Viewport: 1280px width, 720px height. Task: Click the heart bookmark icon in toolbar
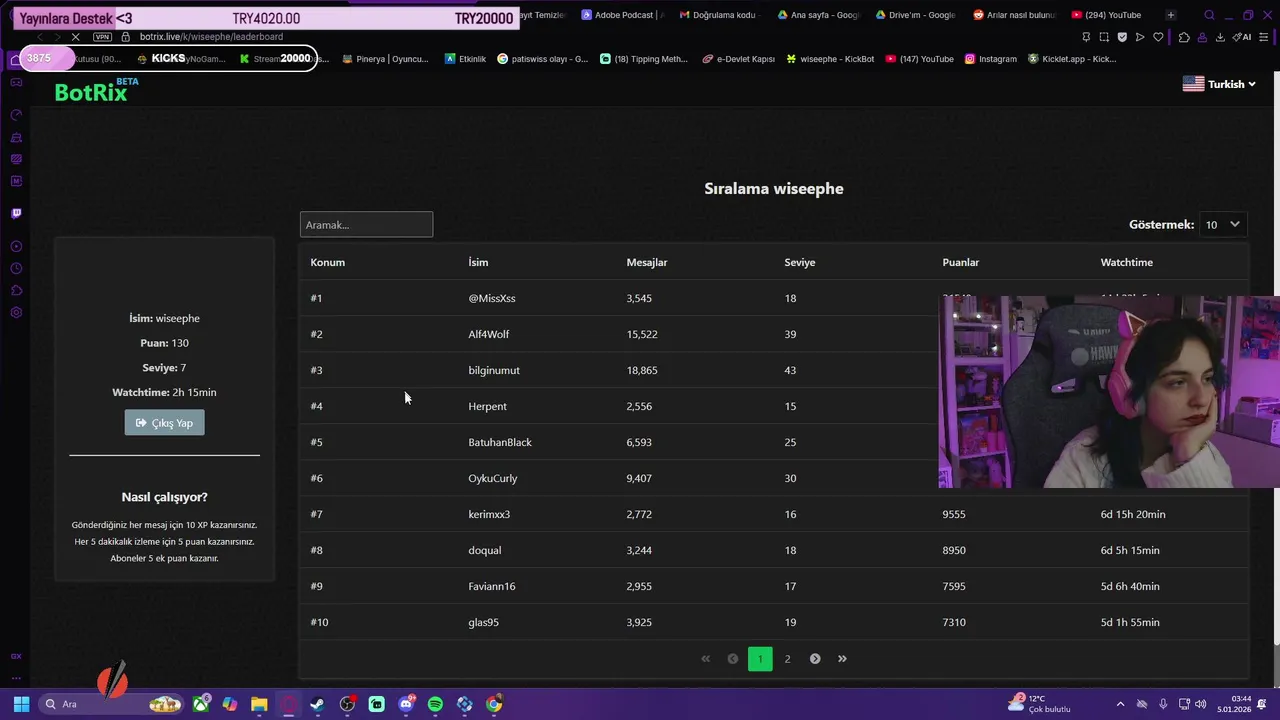1158,37
